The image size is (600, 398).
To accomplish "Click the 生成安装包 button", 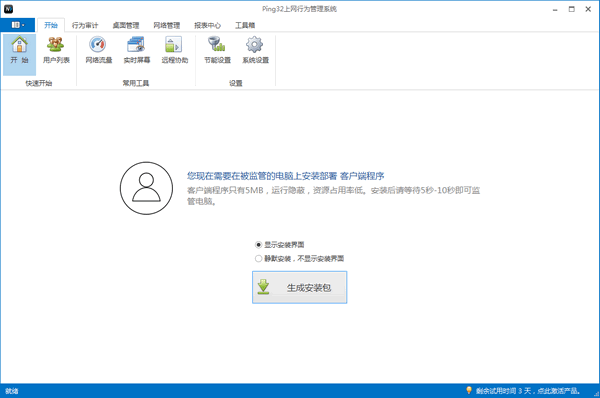I will (x=300, y=287).
